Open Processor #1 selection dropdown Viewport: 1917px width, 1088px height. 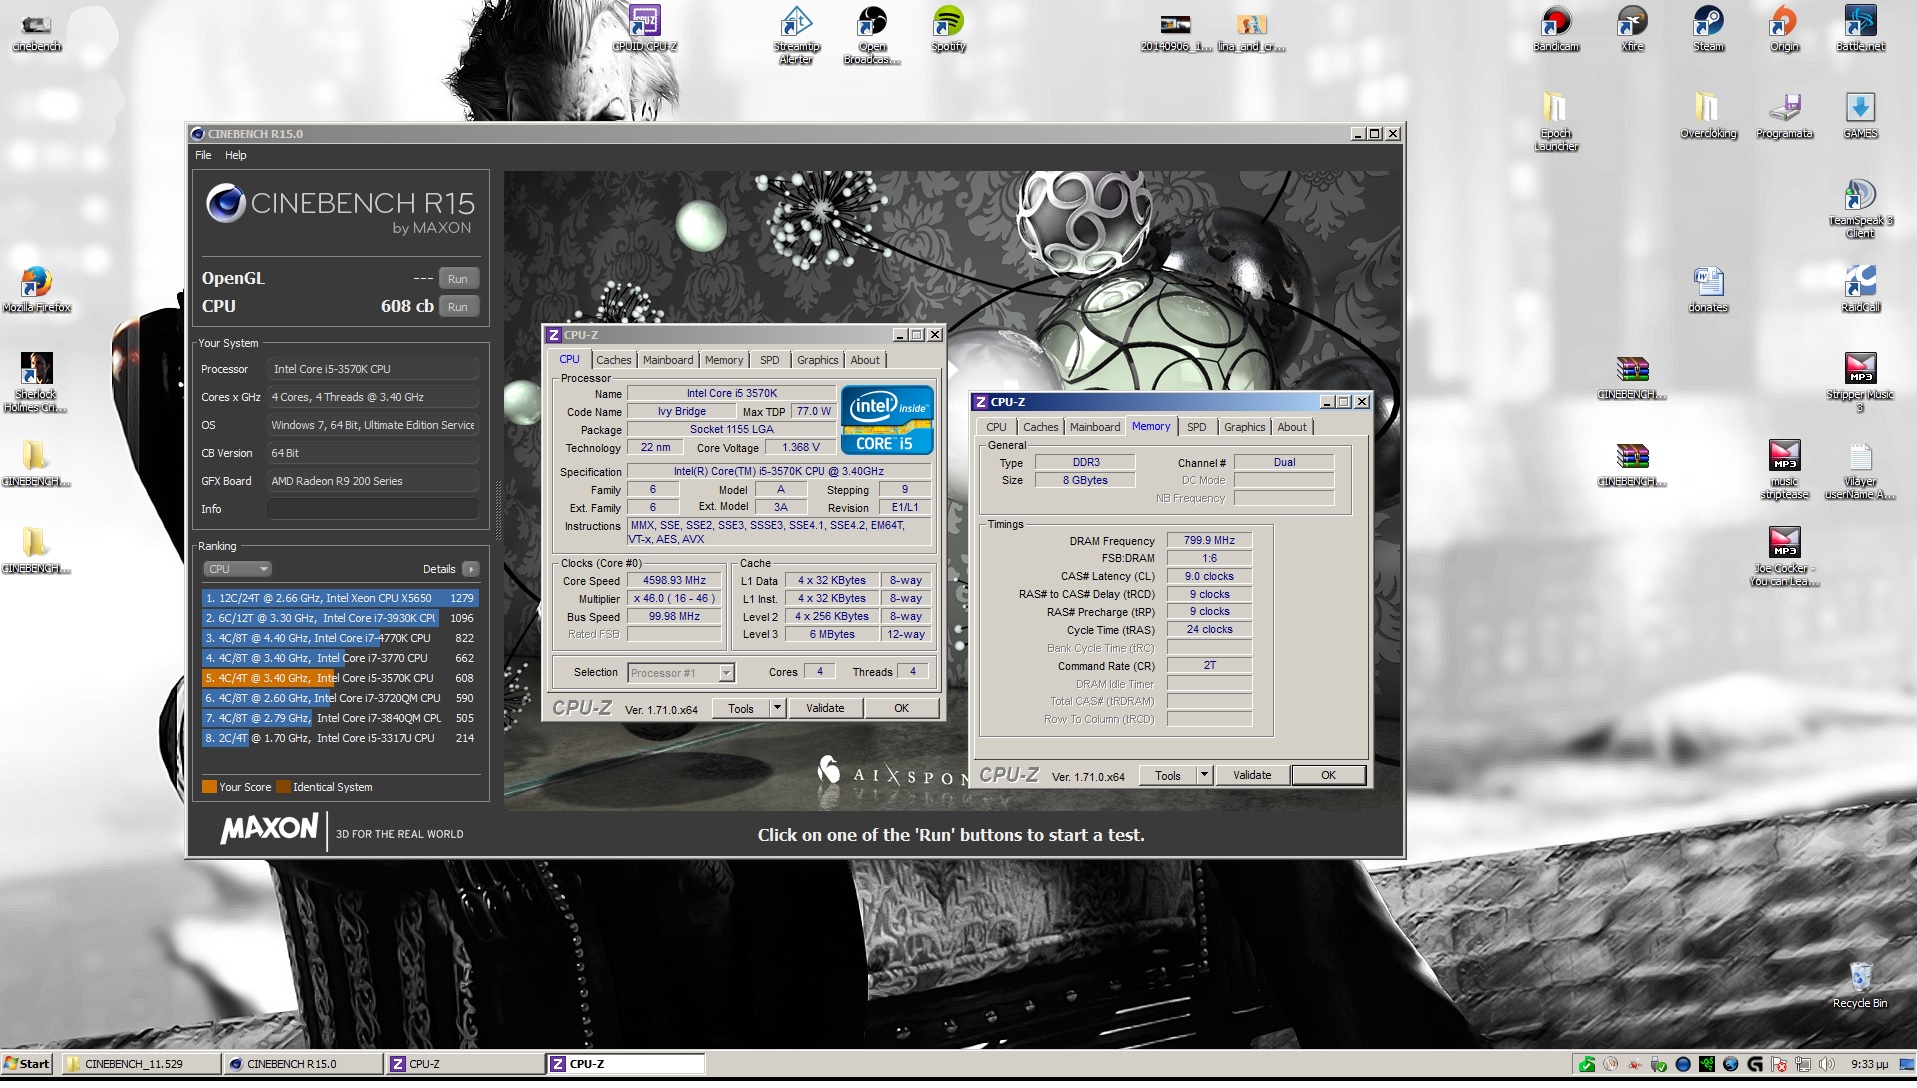[681, 673]
